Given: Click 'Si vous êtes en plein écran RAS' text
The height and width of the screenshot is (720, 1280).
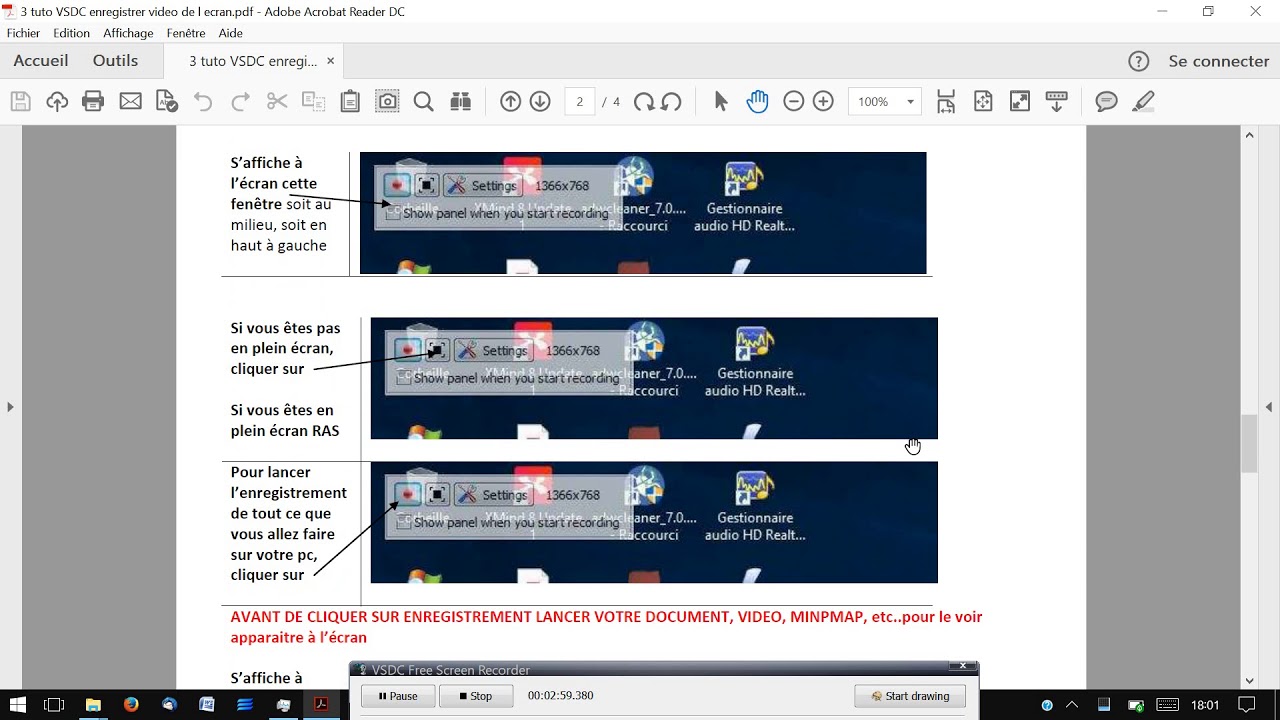Looking at the screenshot, I should 285,421.
